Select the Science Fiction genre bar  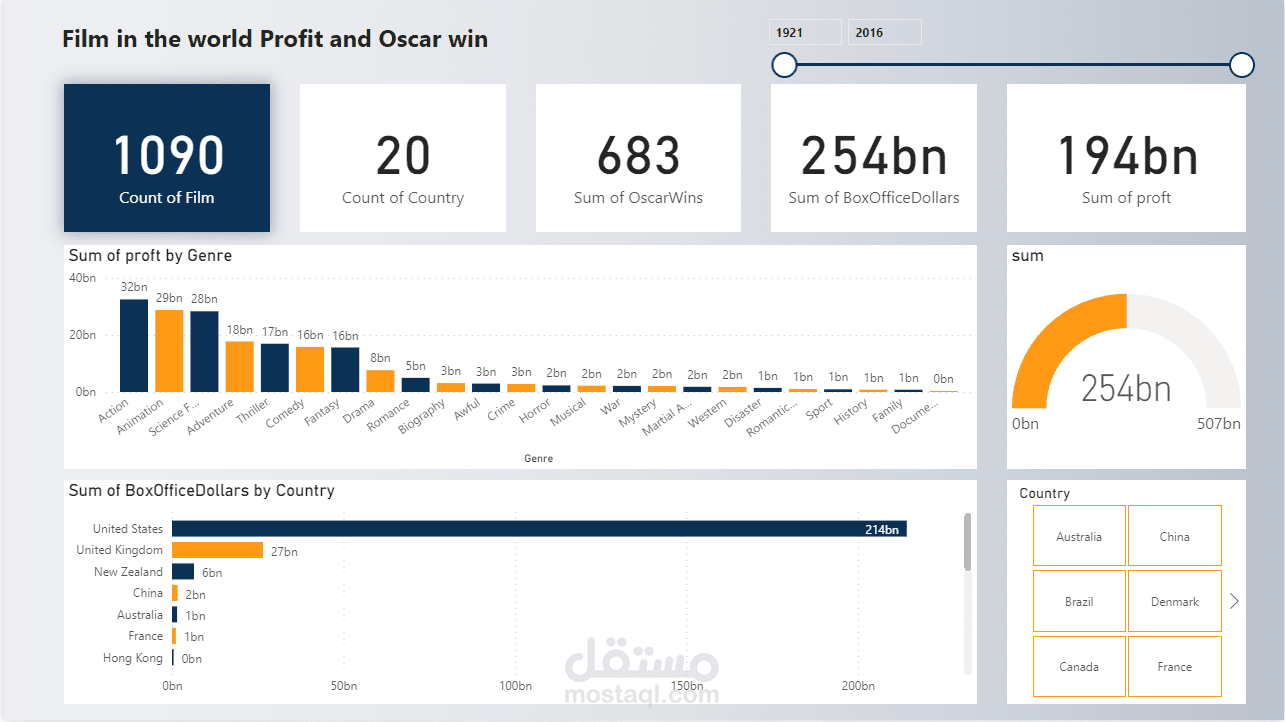pos(204,351)
